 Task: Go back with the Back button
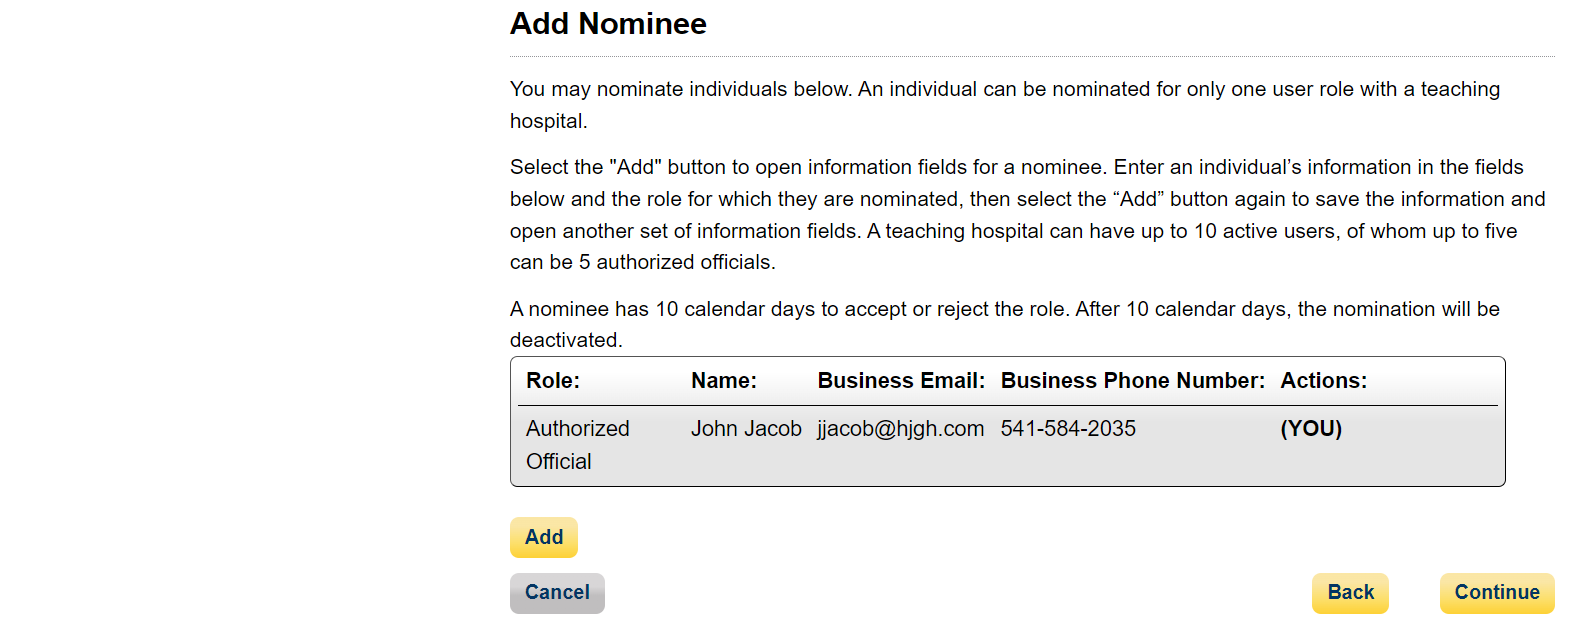1349,593
